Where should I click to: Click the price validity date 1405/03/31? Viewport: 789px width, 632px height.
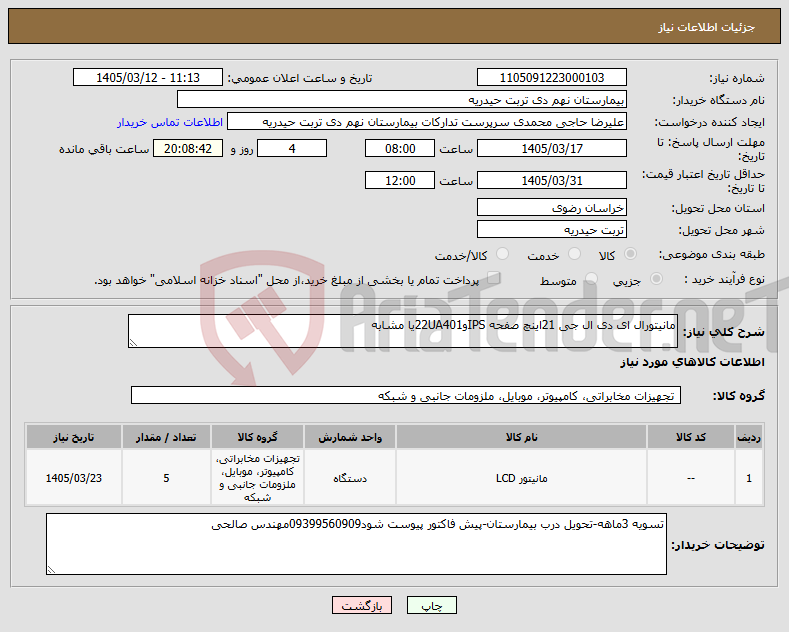pos(551,180)
